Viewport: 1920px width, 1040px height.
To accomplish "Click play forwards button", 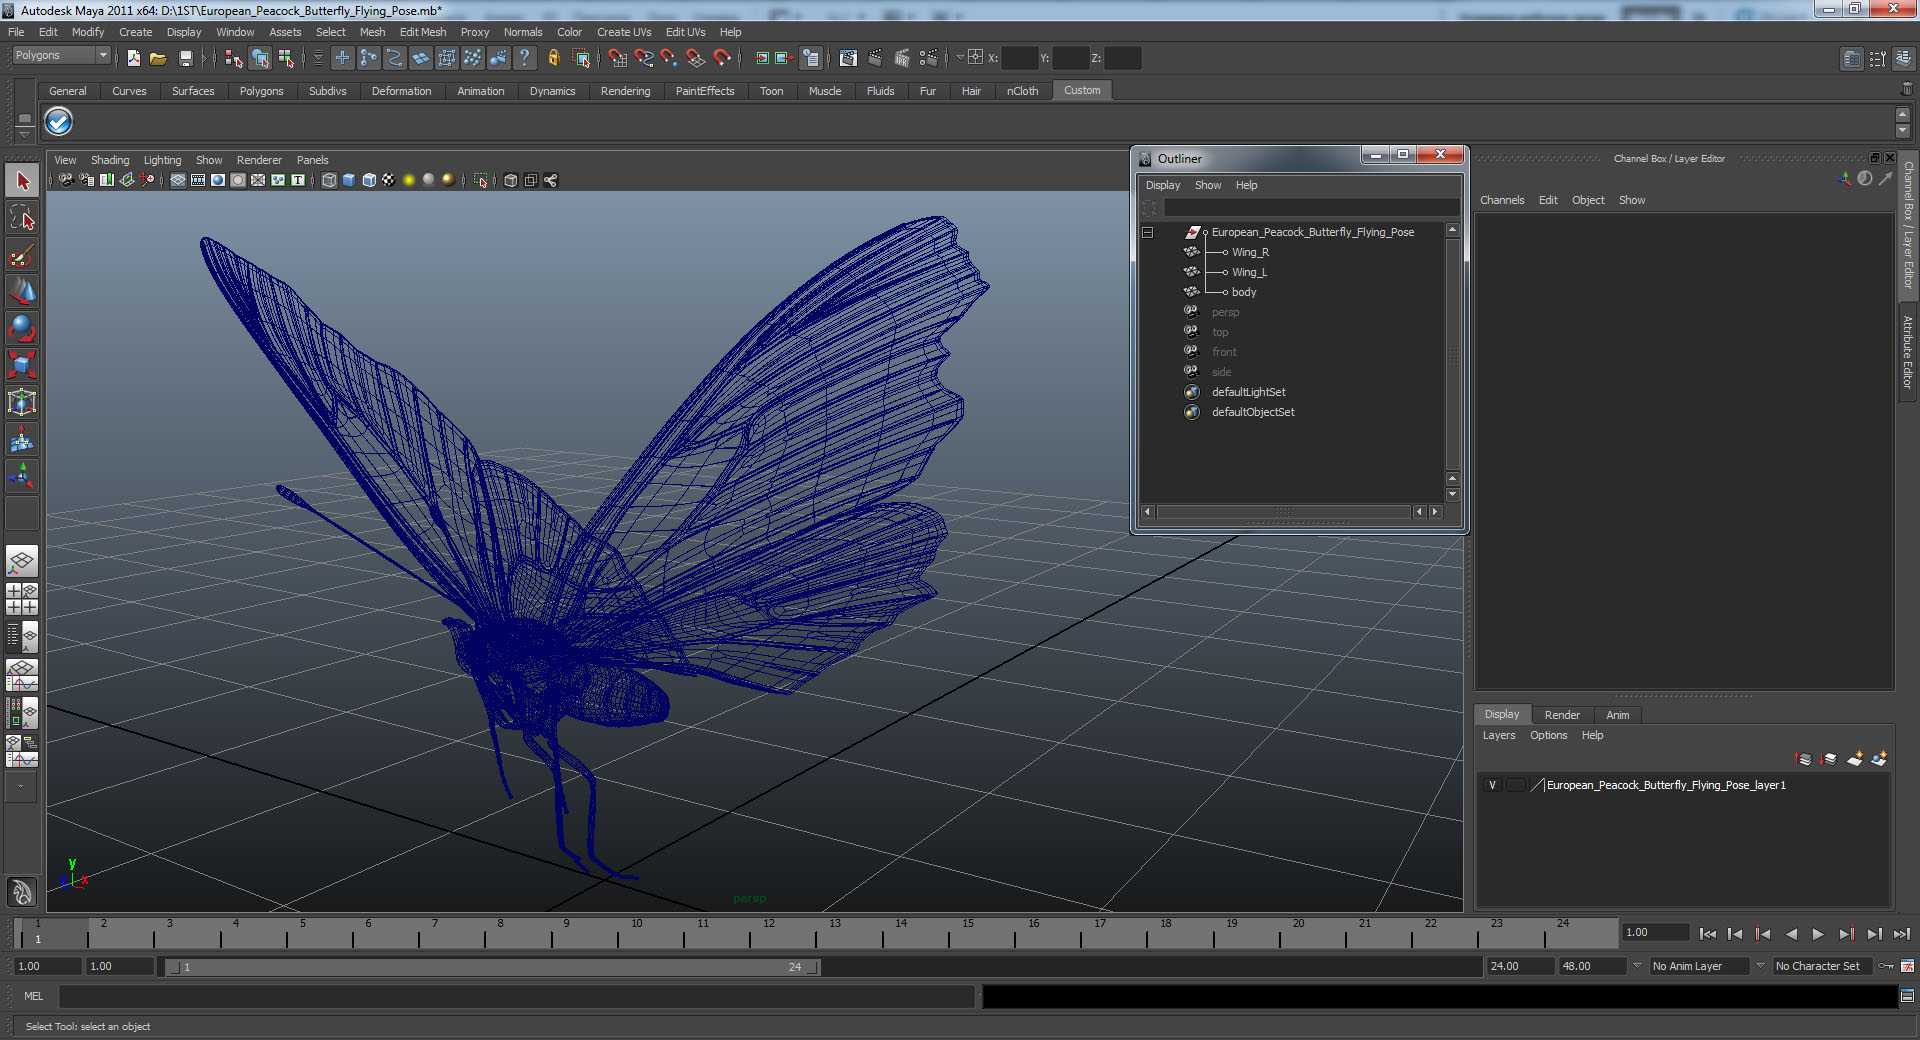I will (x=1818, y=934).
